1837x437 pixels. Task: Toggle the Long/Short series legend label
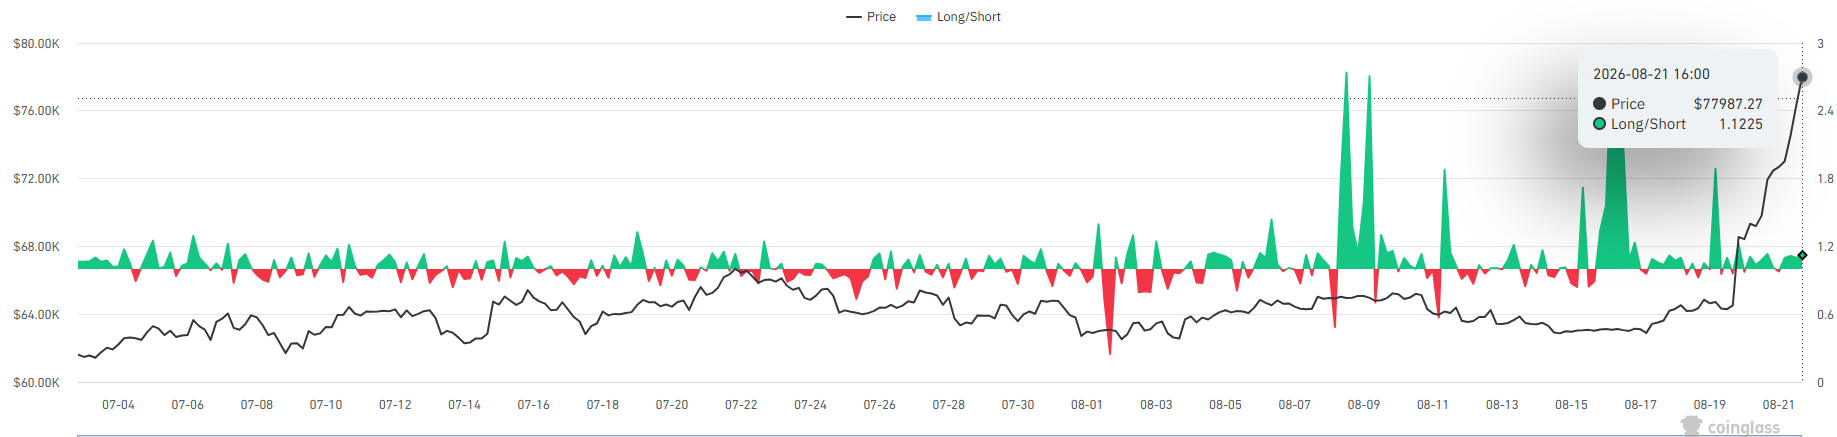[x=968, y=17]
